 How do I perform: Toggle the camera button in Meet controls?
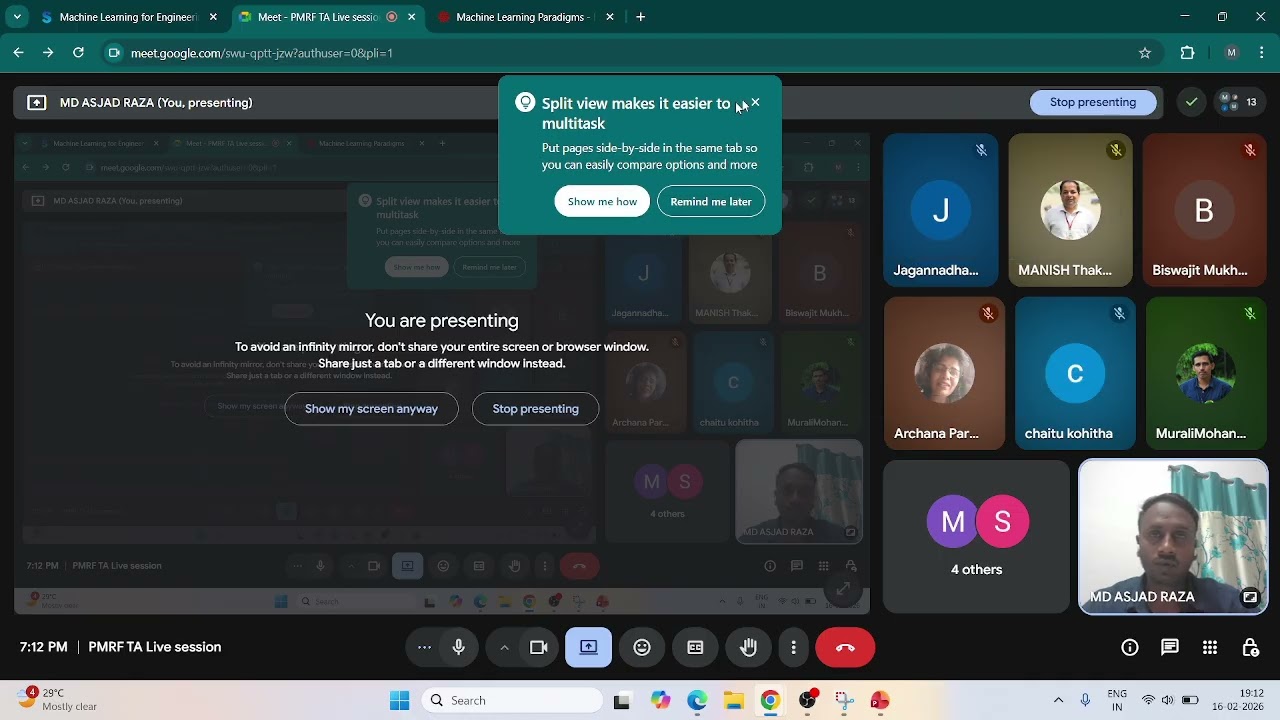(x=539, y=647)
